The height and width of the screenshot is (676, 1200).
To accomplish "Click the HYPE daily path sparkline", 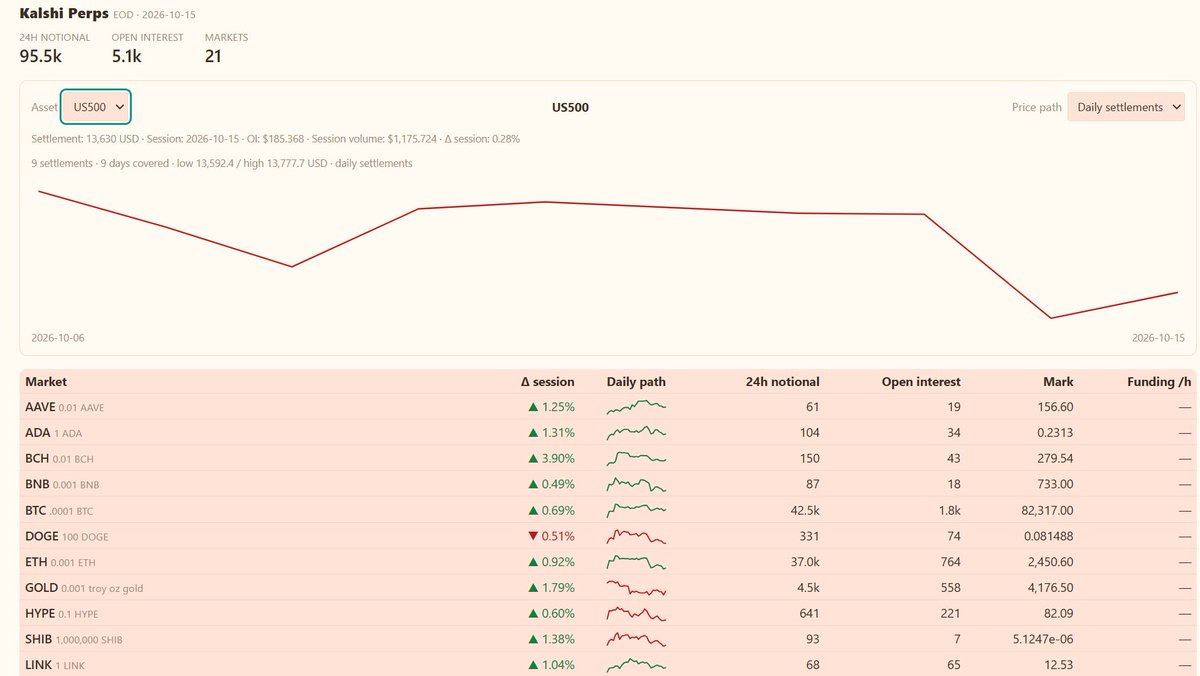I will pyautogui.click(x=636, y=614).
